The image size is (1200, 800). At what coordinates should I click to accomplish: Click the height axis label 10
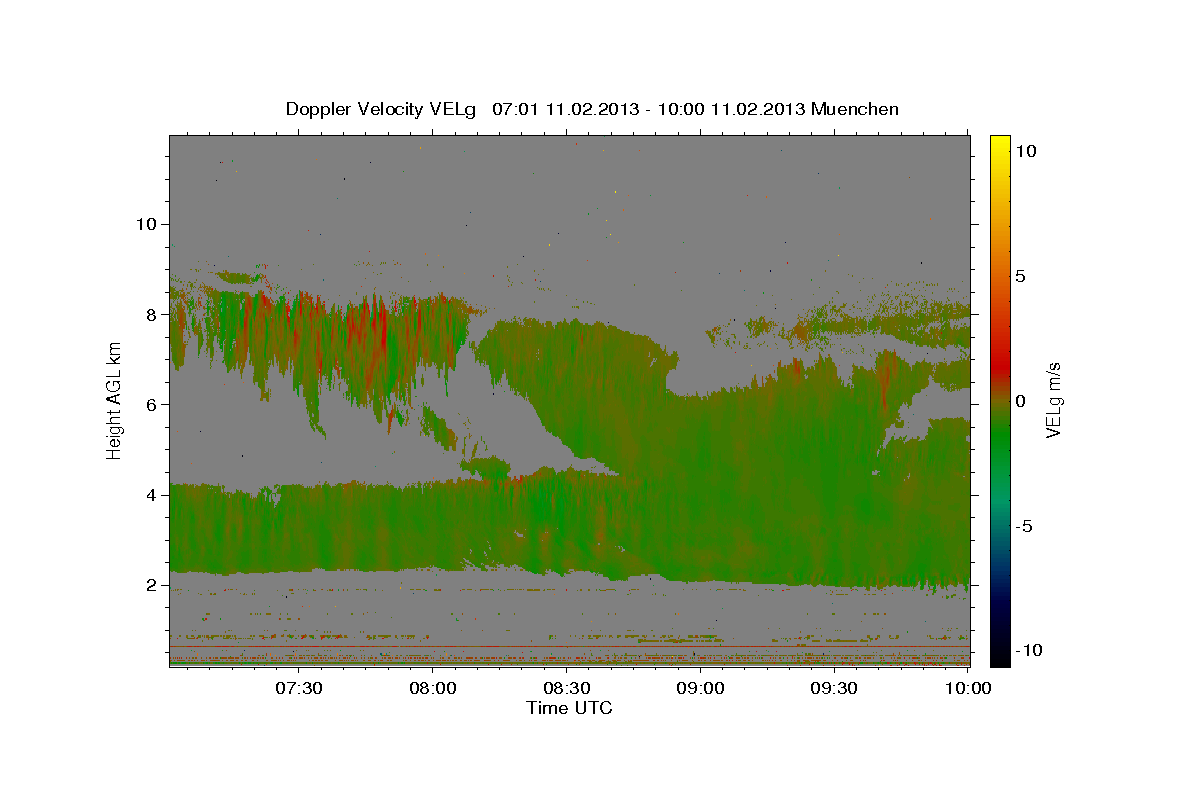(x=145, y=223)
